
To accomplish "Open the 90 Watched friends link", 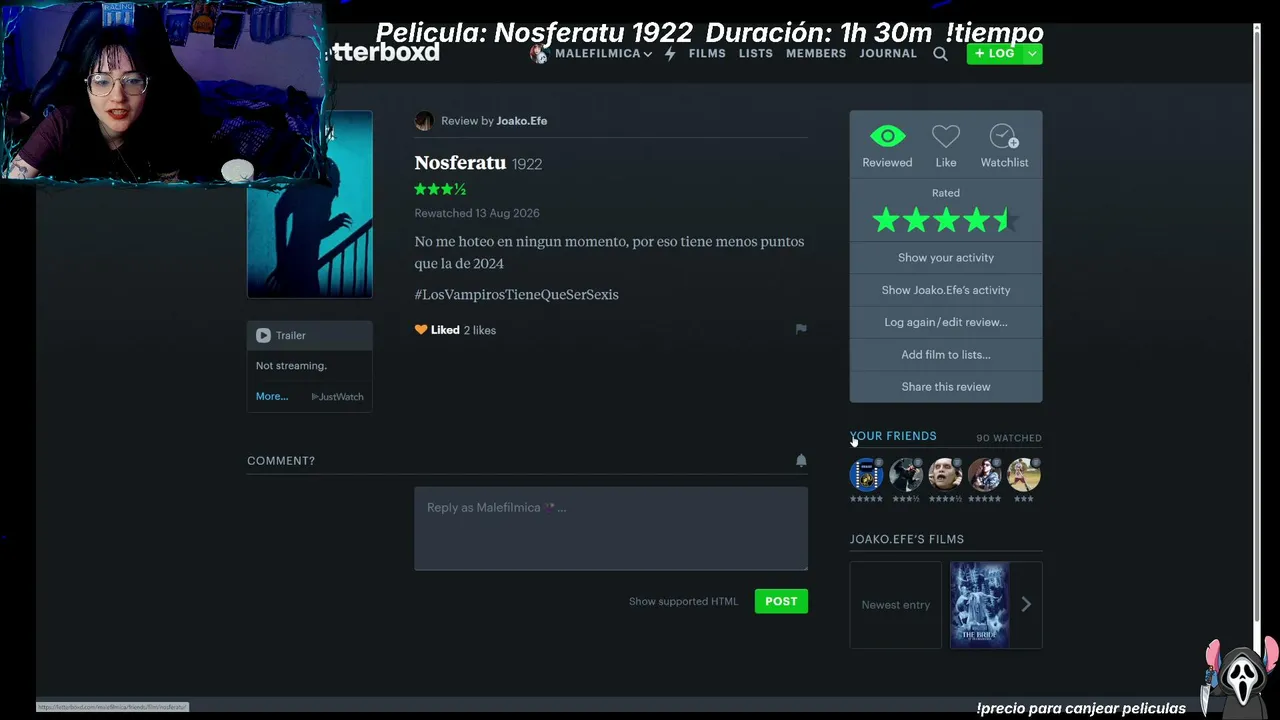I will click(x=1009, y=438).
